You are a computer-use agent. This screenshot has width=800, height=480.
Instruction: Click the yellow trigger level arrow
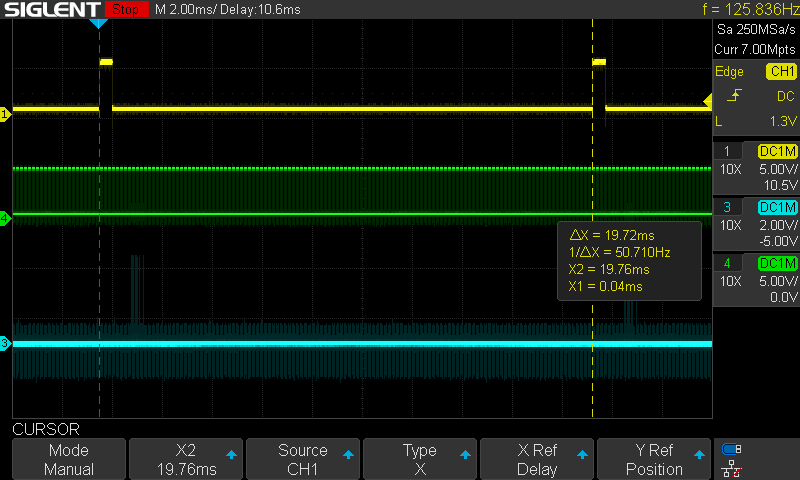pyautogui.click(x=707, y=100)
